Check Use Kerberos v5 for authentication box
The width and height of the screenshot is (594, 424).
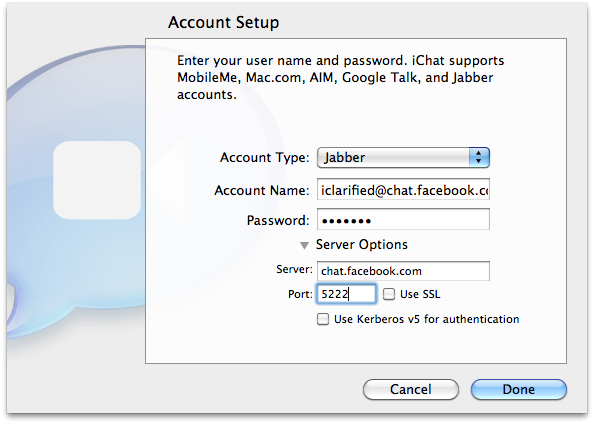click(323, 319)
